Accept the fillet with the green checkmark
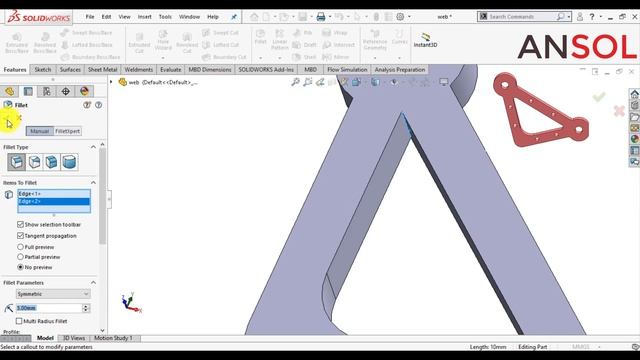Screen dimensions: 640x360 tap(599, 97)
